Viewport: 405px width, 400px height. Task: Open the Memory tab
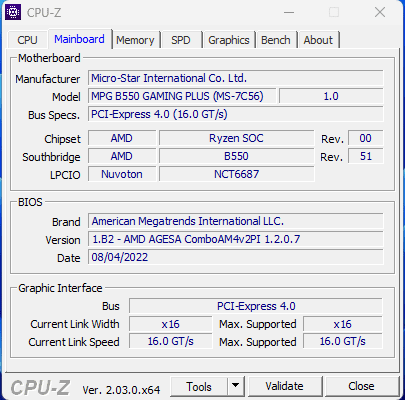coord(135,40)
